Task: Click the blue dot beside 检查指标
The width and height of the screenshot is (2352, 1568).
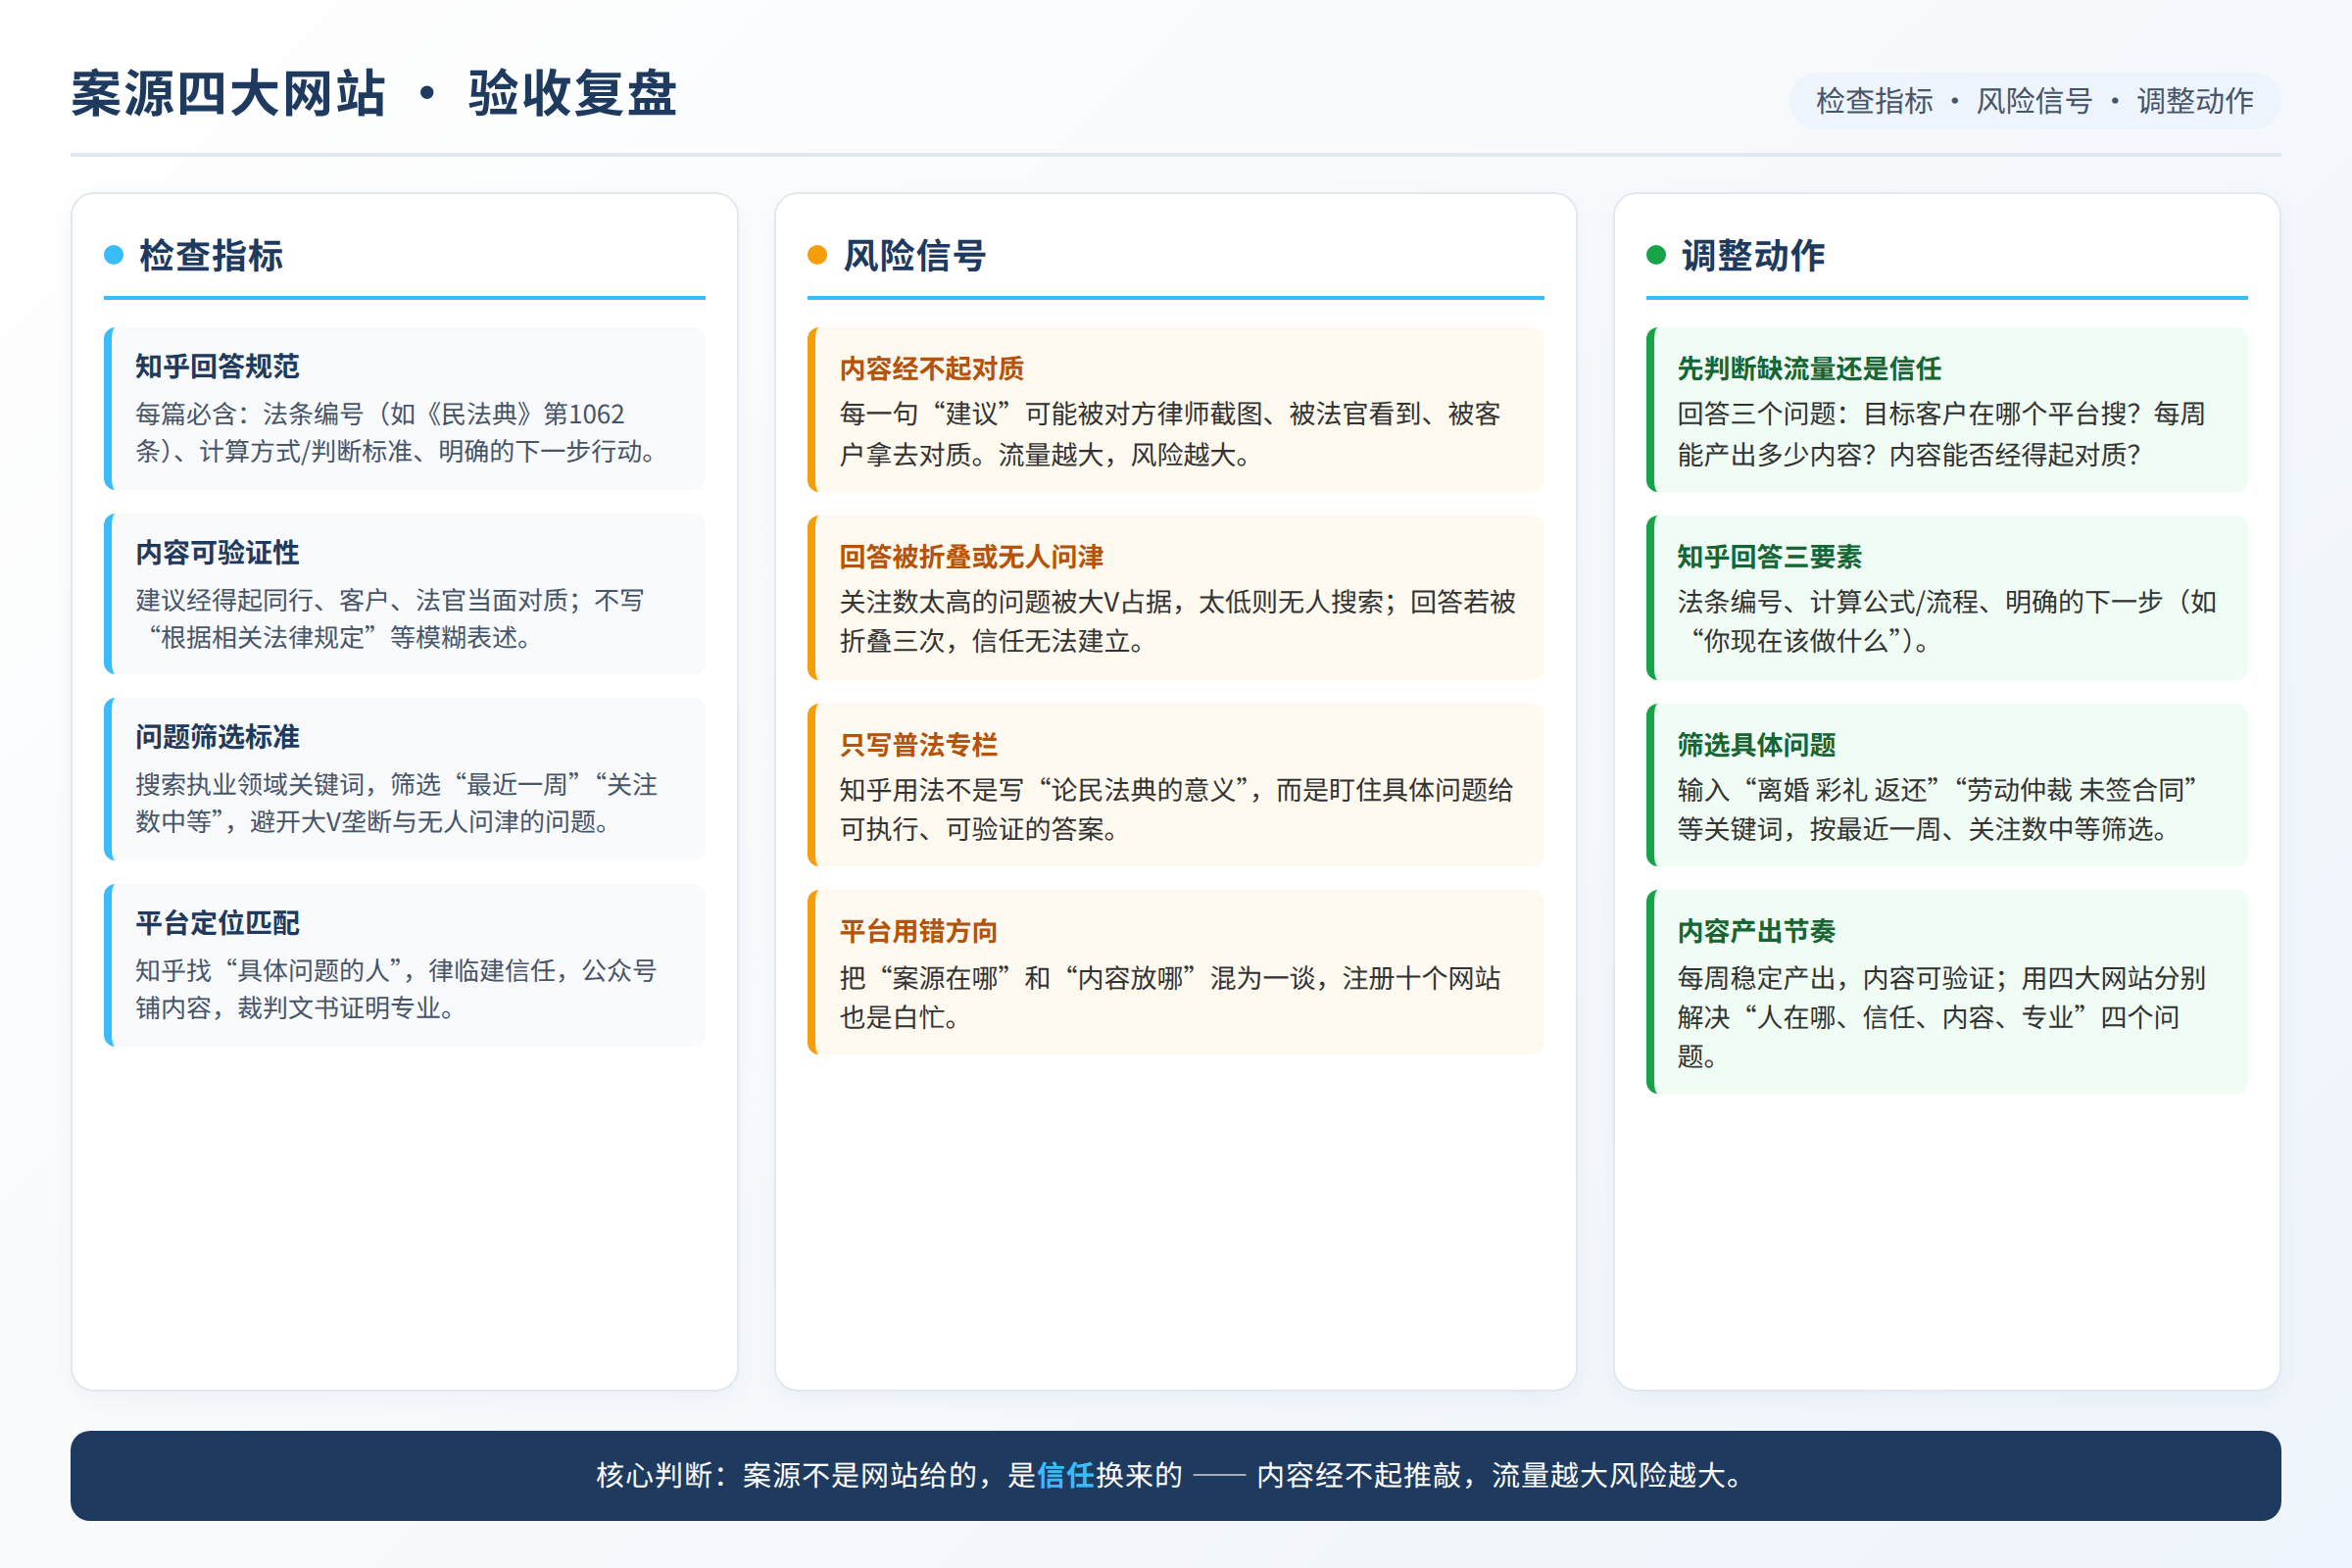Action: pyautogui.click(x=114, y=255)
